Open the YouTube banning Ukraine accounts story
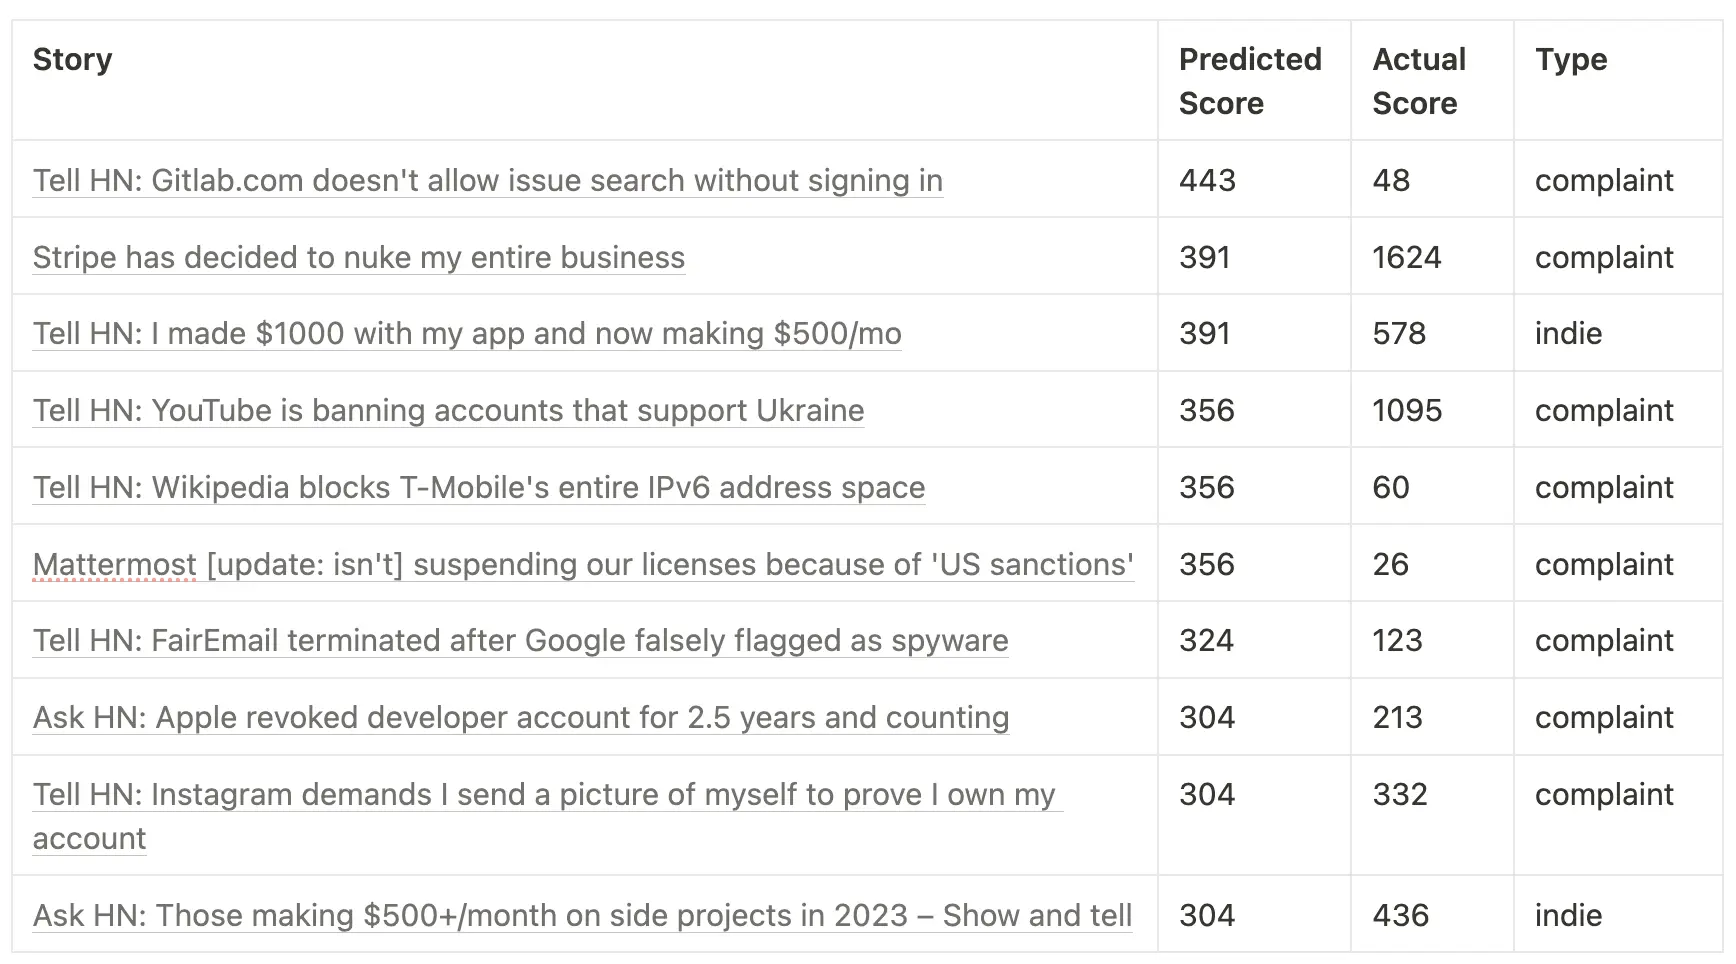Viewport: 1736px width, 964px height. (448, 411)
